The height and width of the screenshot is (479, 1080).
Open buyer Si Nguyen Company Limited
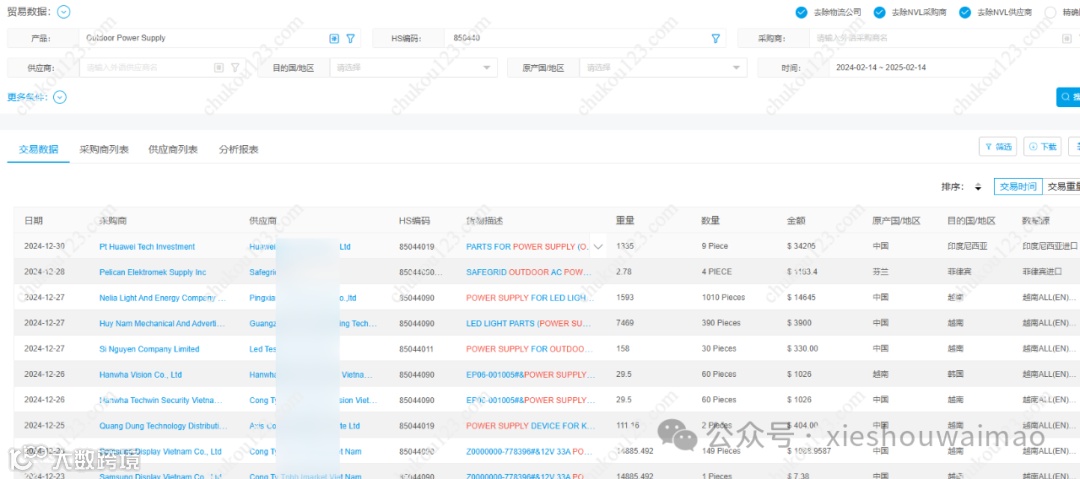point(149,349)
